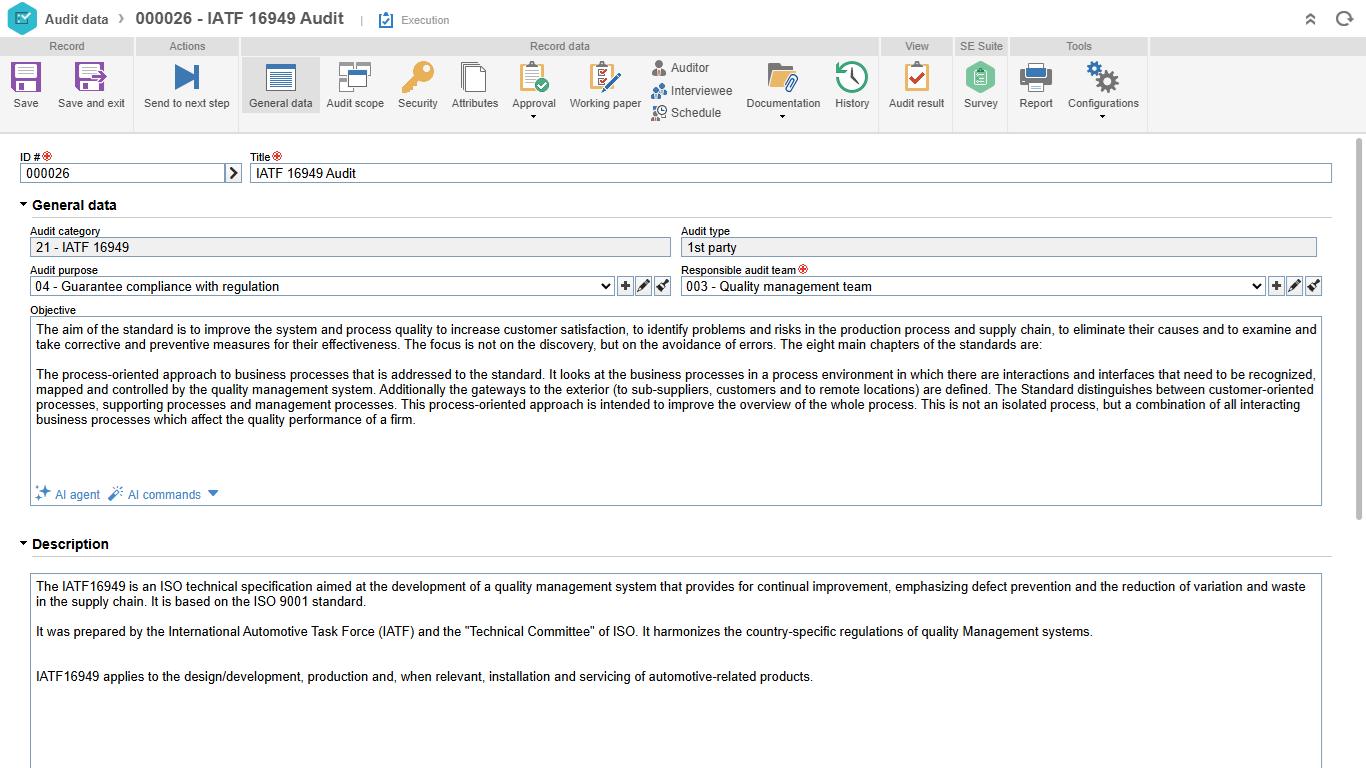Open Schedule record data
1366x768 pixels.
coord(687,113)
